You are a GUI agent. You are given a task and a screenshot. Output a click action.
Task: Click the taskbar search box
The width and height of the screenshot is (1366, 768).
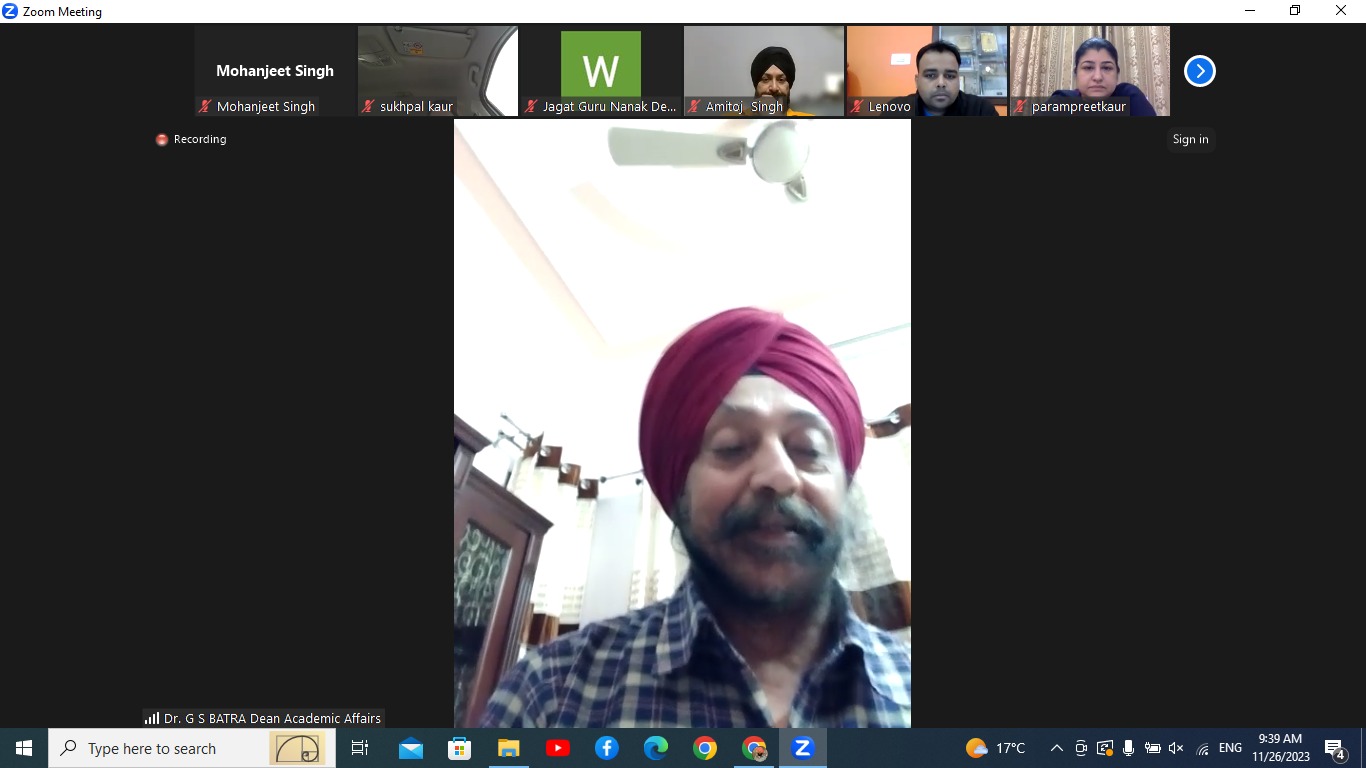pos(192,748)
